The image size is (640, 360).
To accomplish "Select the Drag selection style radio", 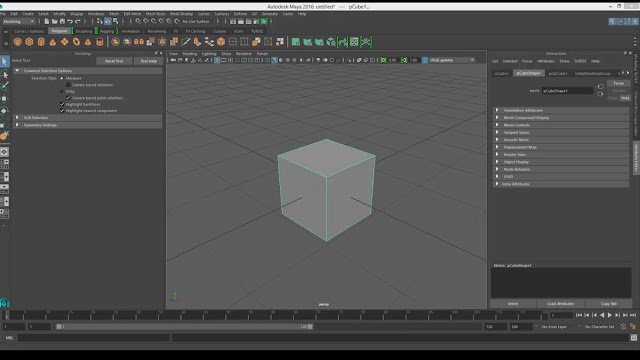I will (x=62, y=91).
